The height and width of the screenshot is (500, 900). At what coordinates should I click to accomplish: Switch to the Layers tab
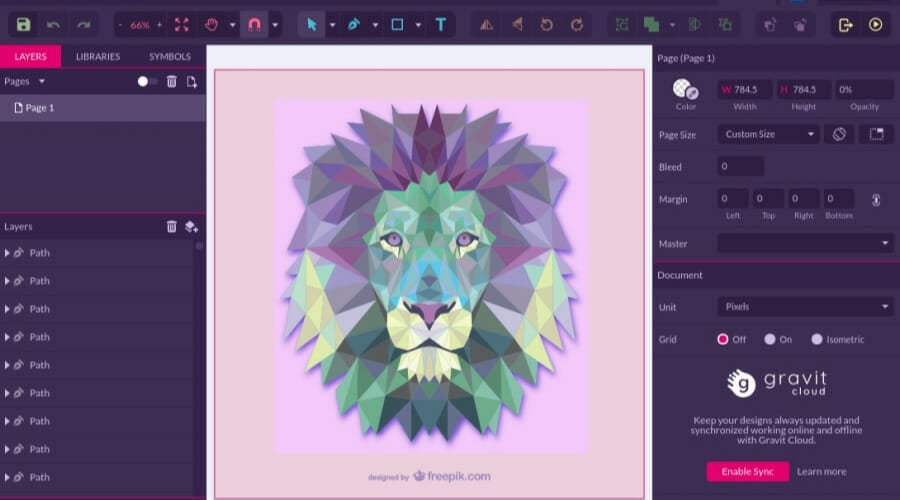click(30, 56)
